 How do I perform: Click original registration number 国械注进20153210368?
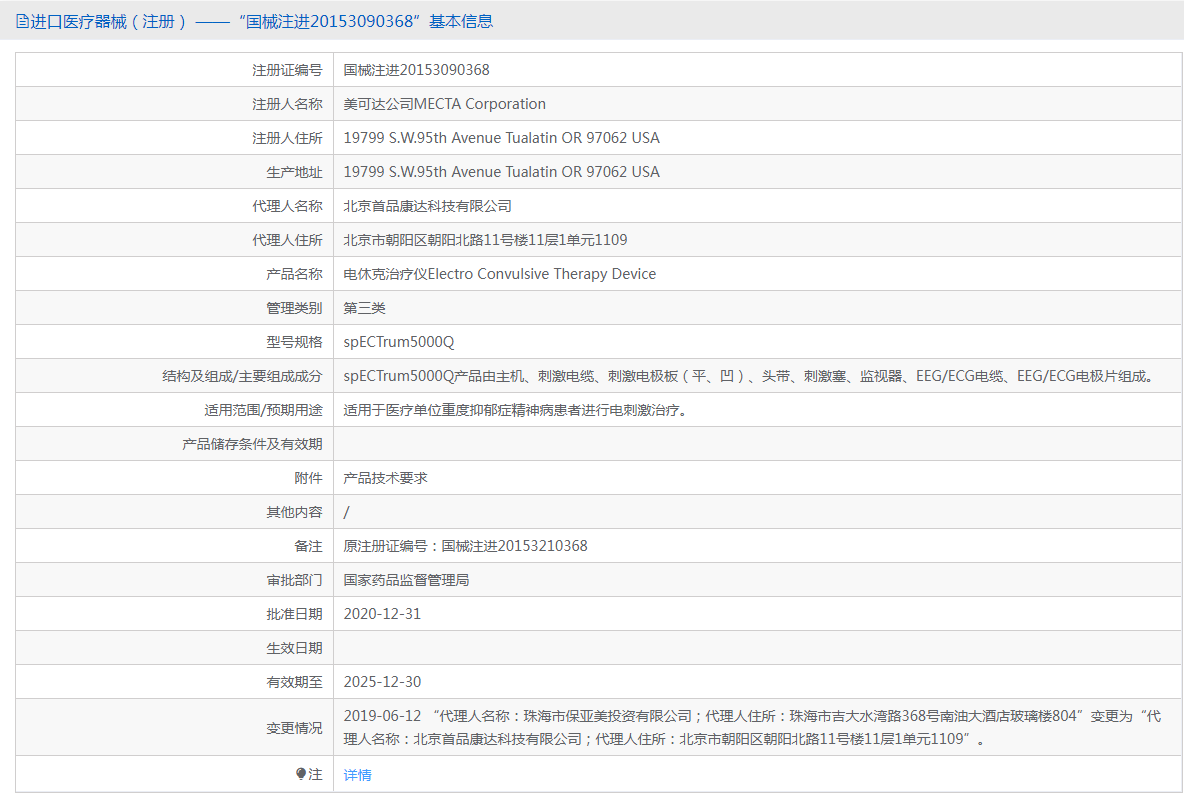[514, 546]
